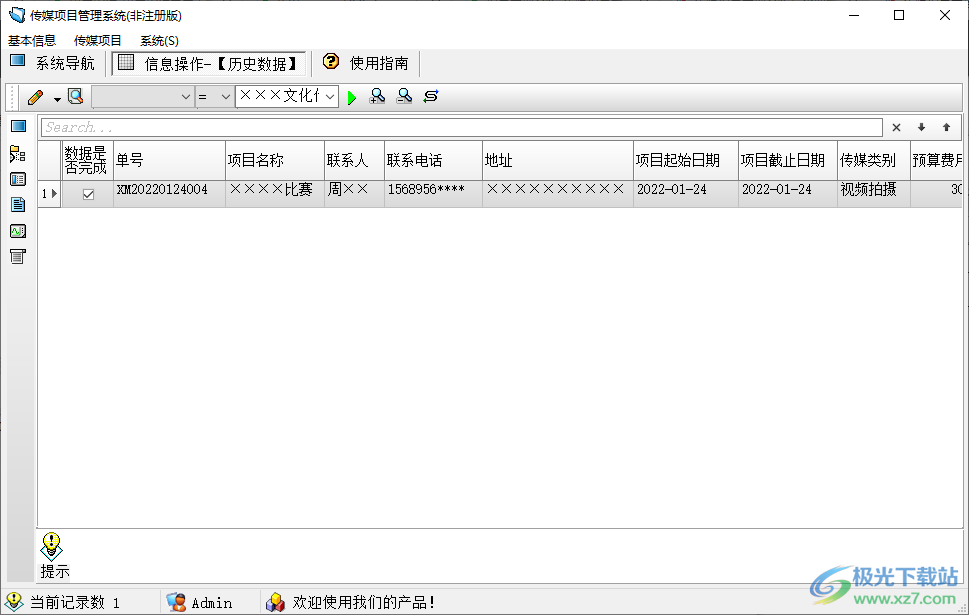This screenshot has height=615, width=969.
Task: Open the 使用指南 help button
Action: click(x=366, y=63)
